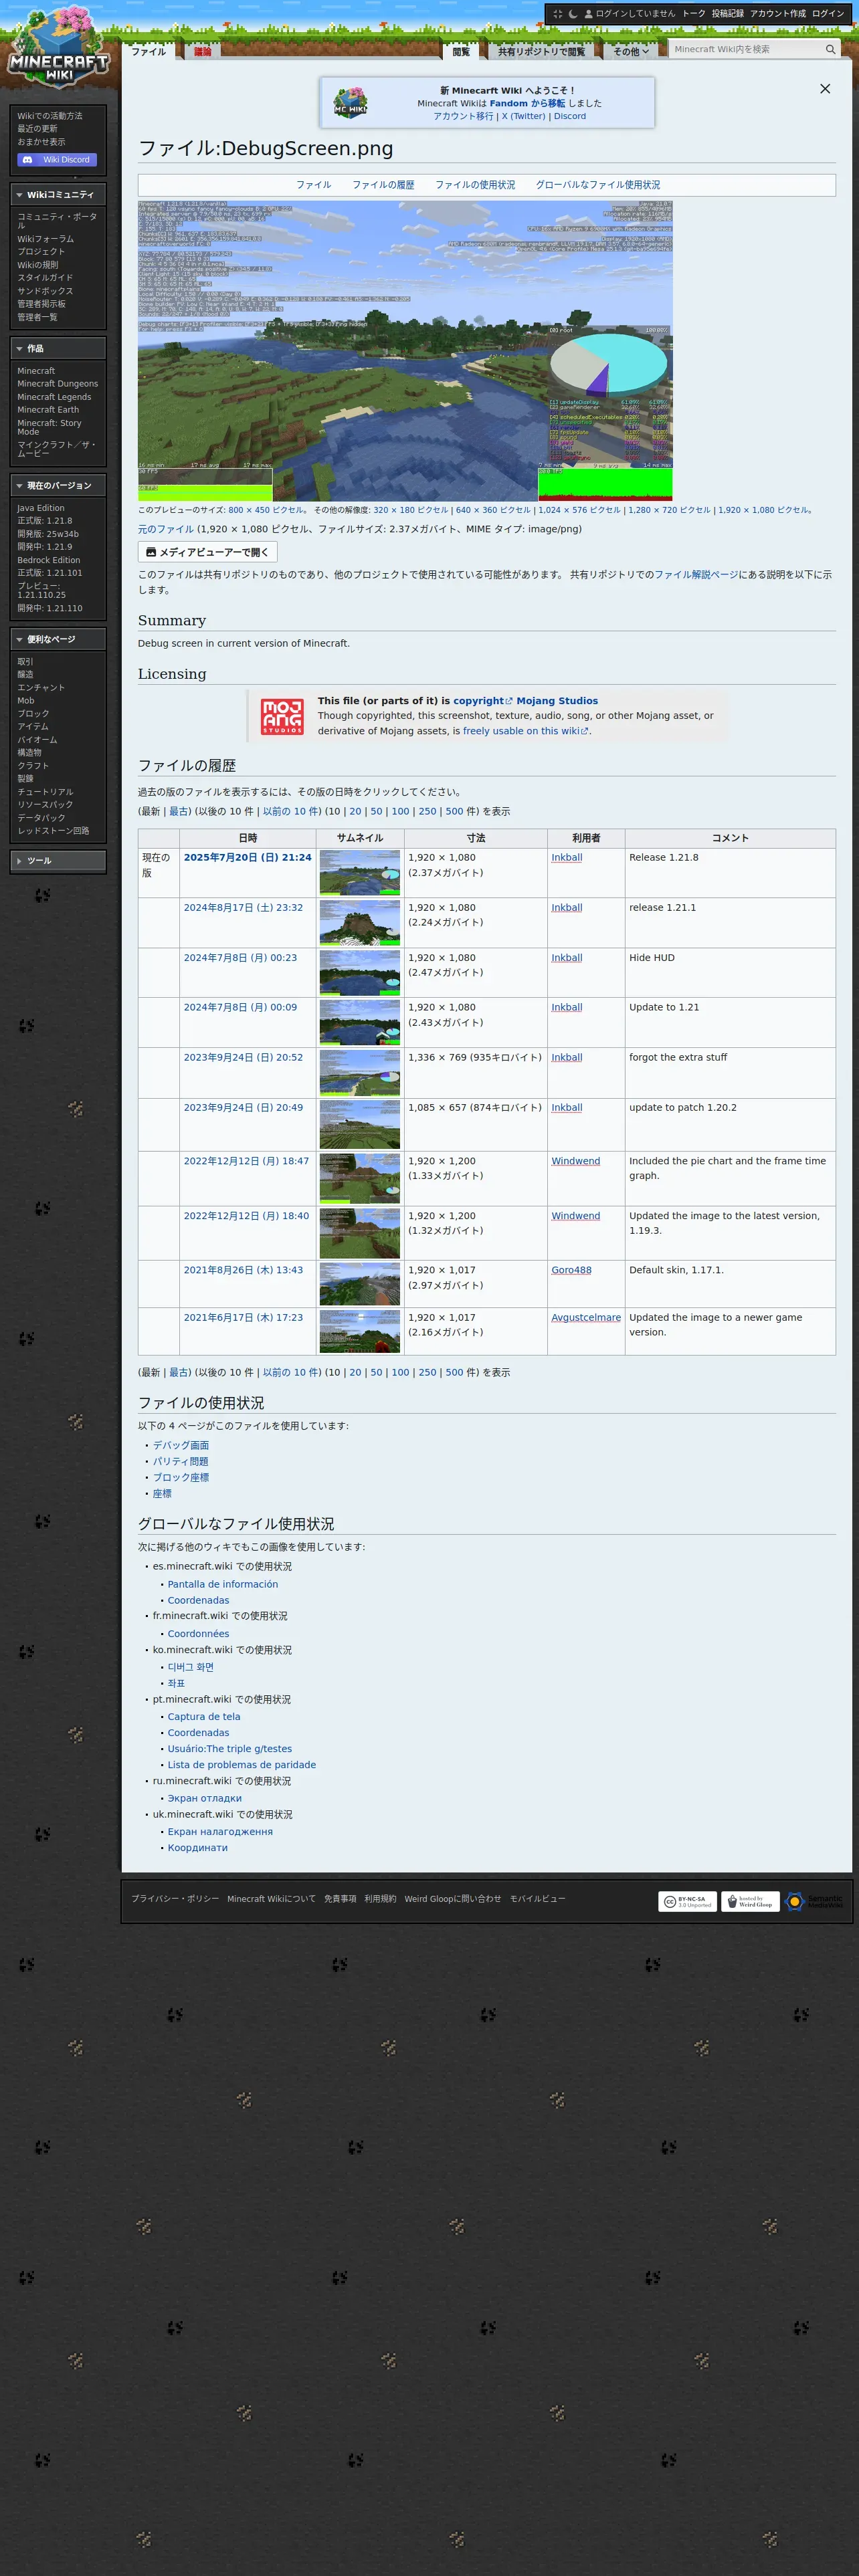This screenshot has width=859, height=2576.
Task: Open thumbnail for 2024年8月17日 version
Action: (x=360, y=923)
